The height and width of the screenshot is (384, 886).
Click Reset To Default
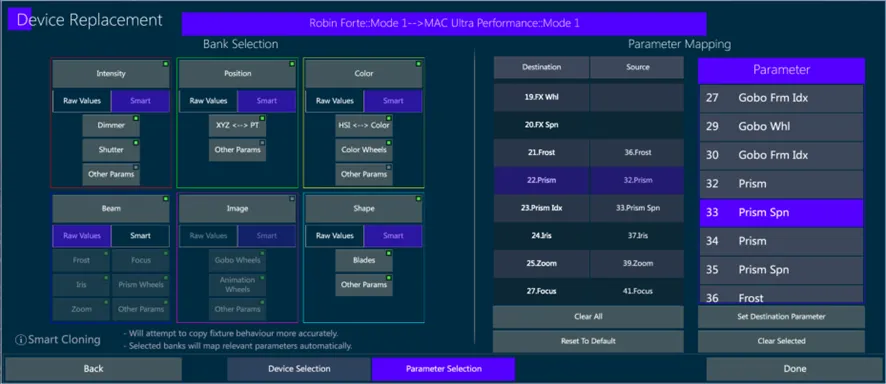tap(588, 341)
